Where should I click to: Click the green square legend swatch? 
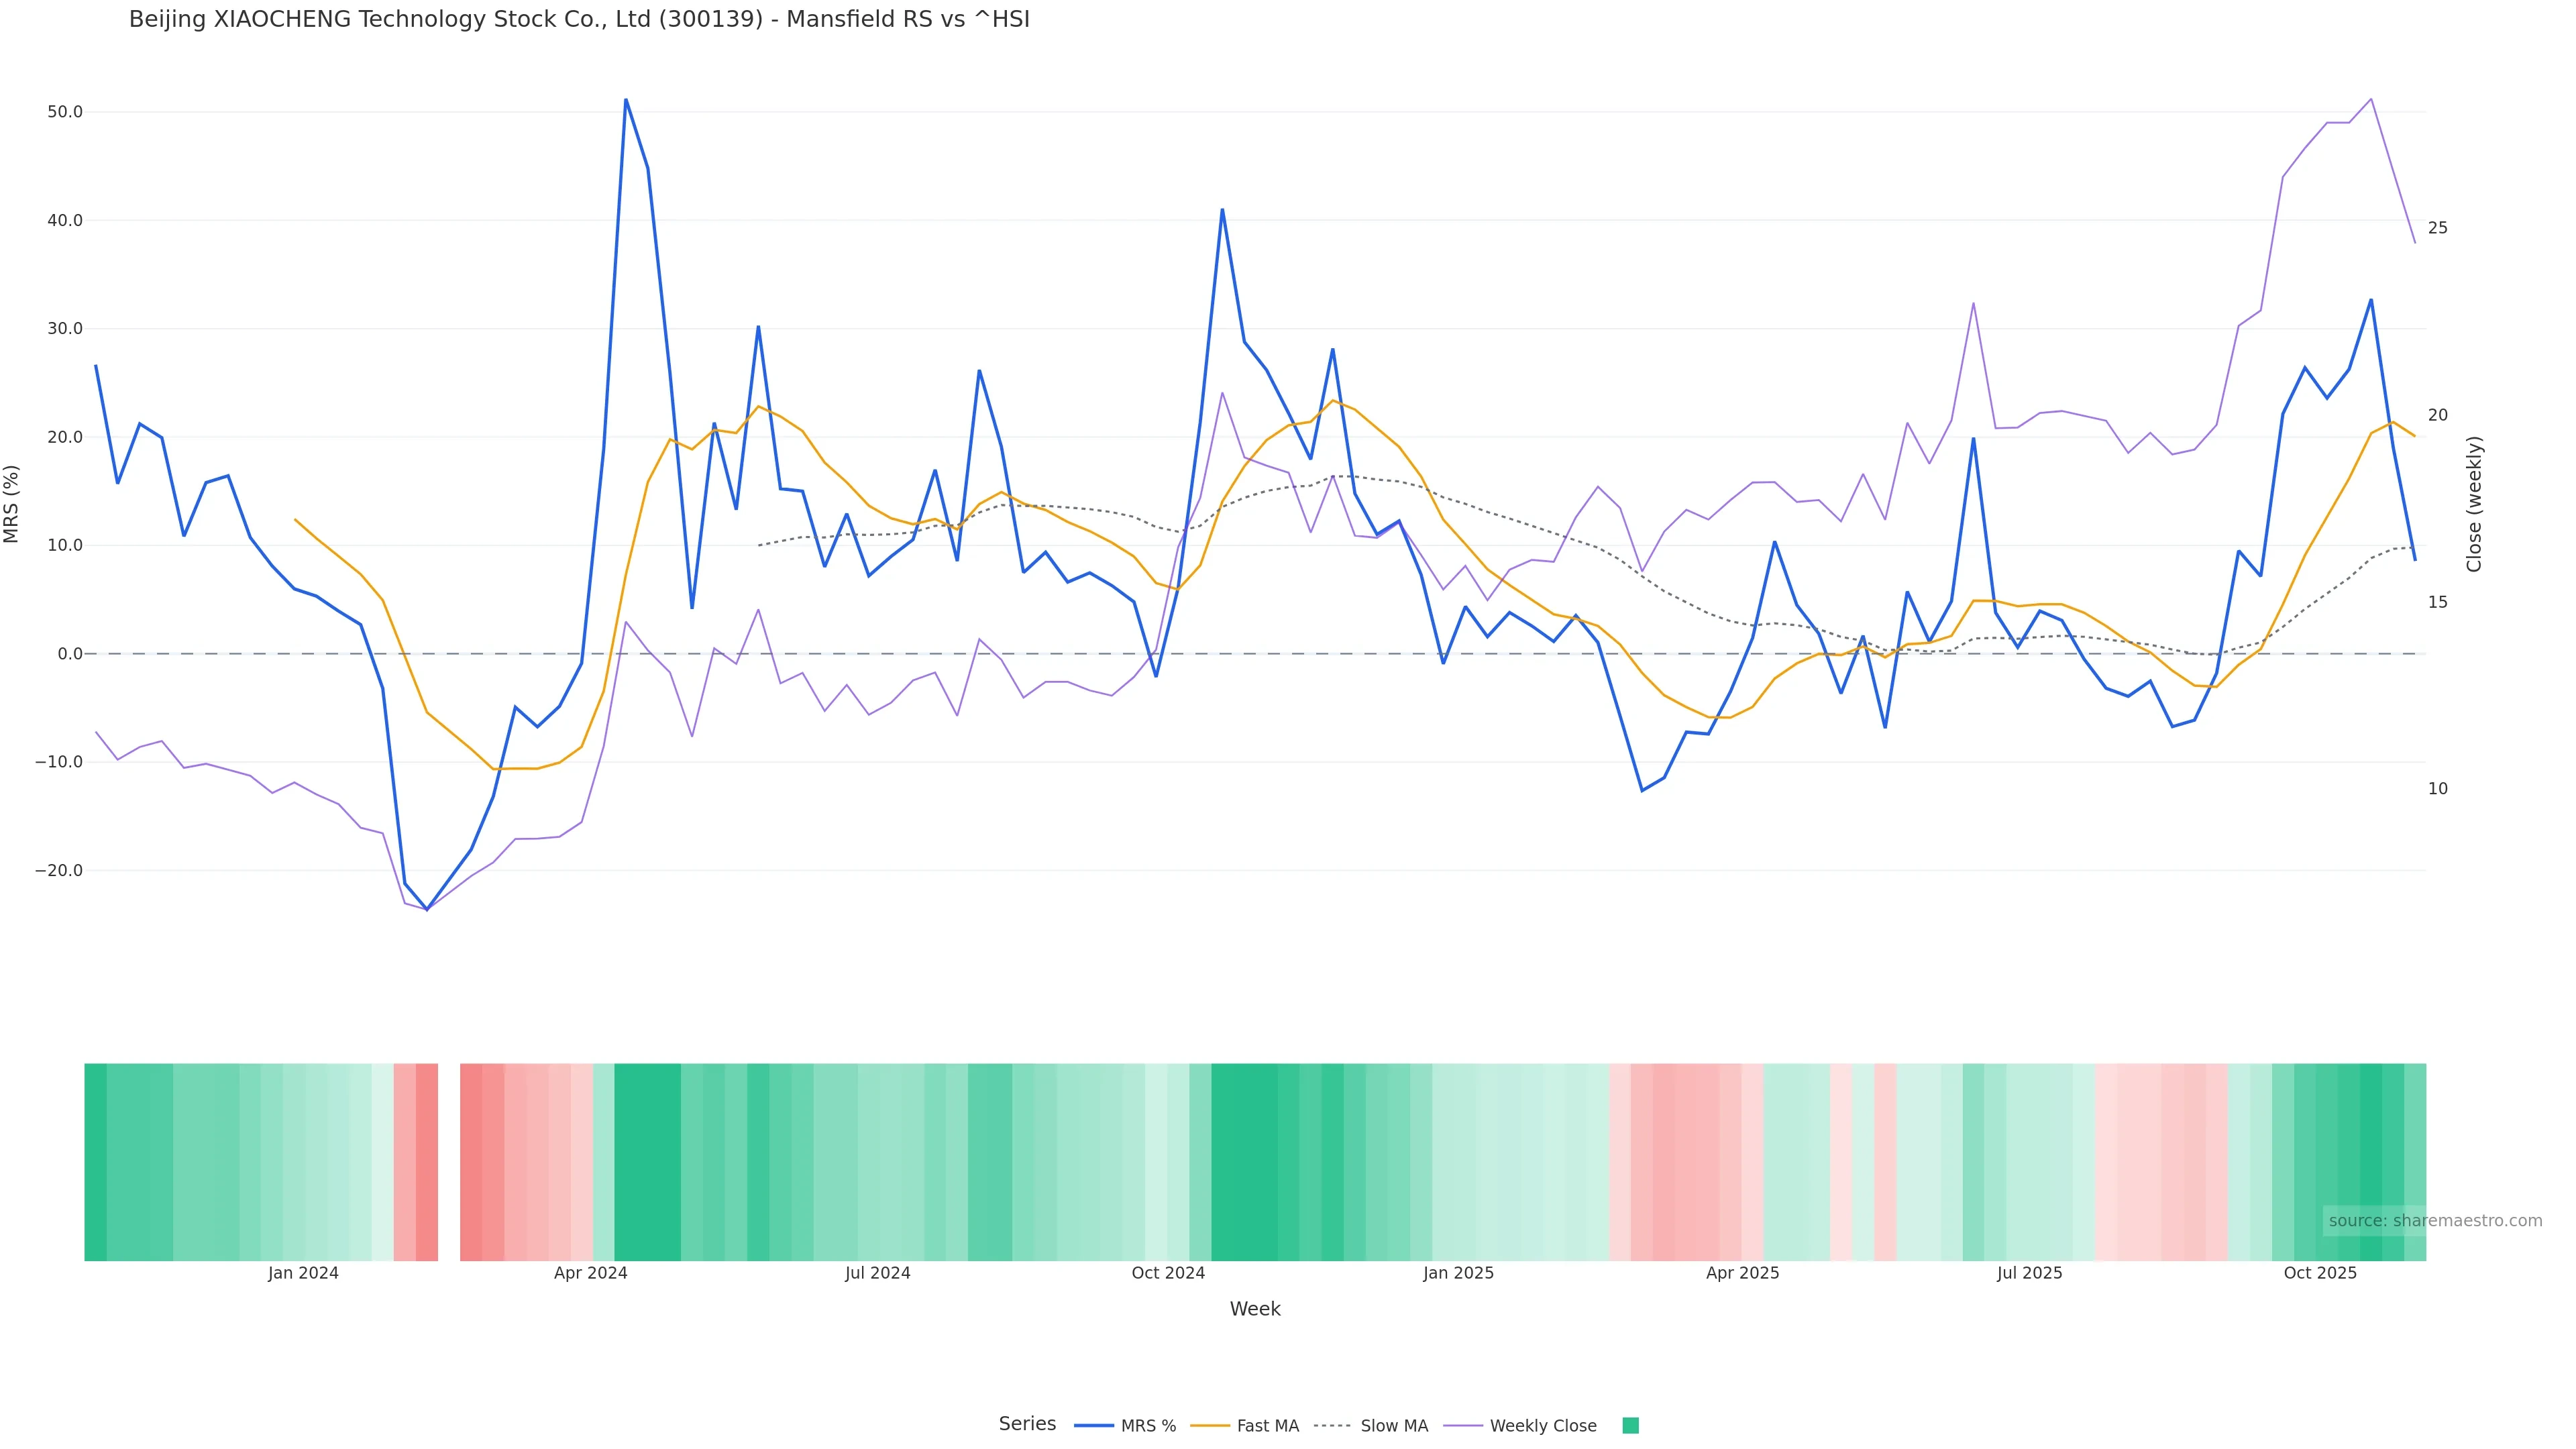click(1630, 1426)
